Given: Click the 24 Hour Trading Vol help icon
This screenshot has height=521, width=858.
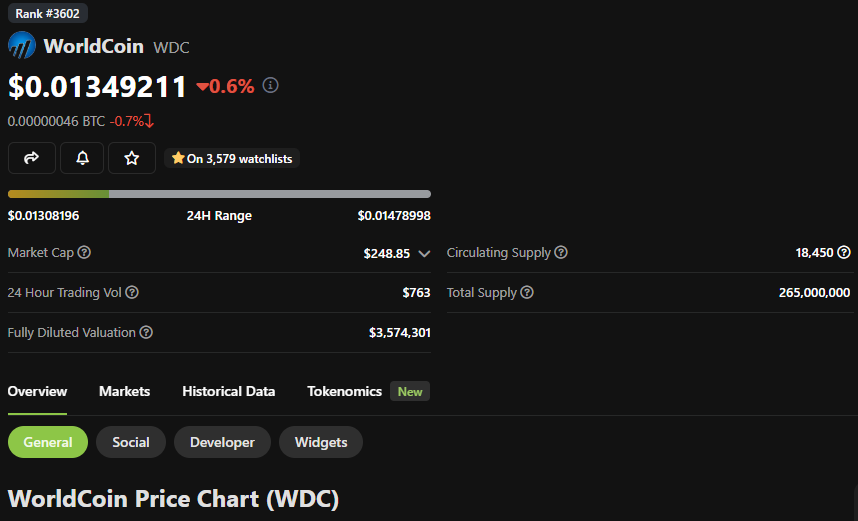Looking at the screenshot, I should (132, 293).
